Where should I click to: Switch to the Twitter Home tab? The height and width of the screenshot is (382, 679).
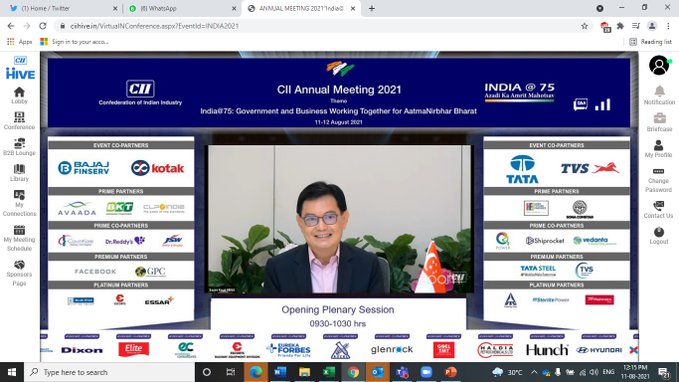(64, 8)
